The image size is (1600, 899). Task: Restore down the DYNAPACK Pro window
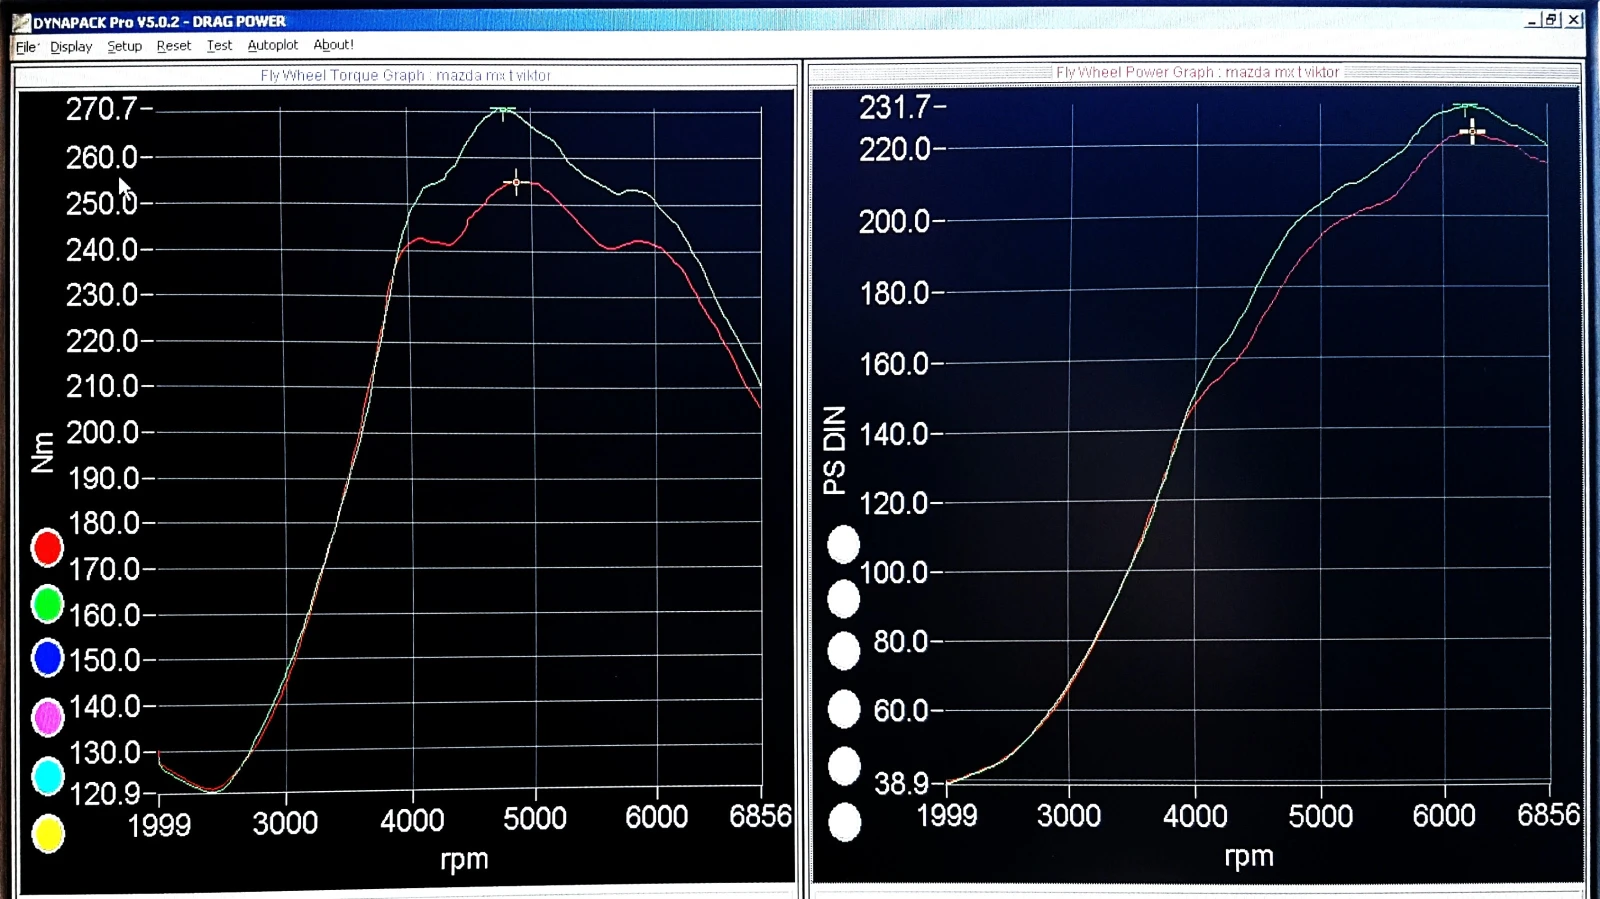1552,20
